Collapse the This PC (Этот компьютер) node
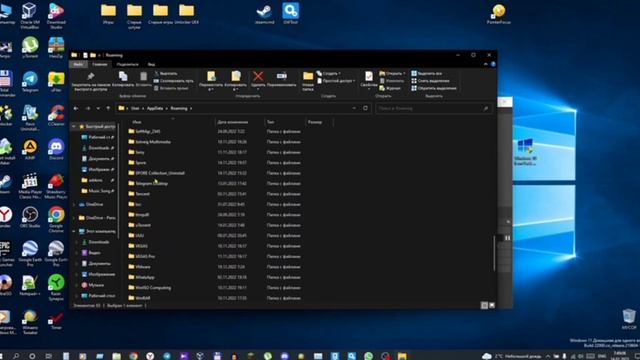The image size is (640, 360). click(74, 231)
